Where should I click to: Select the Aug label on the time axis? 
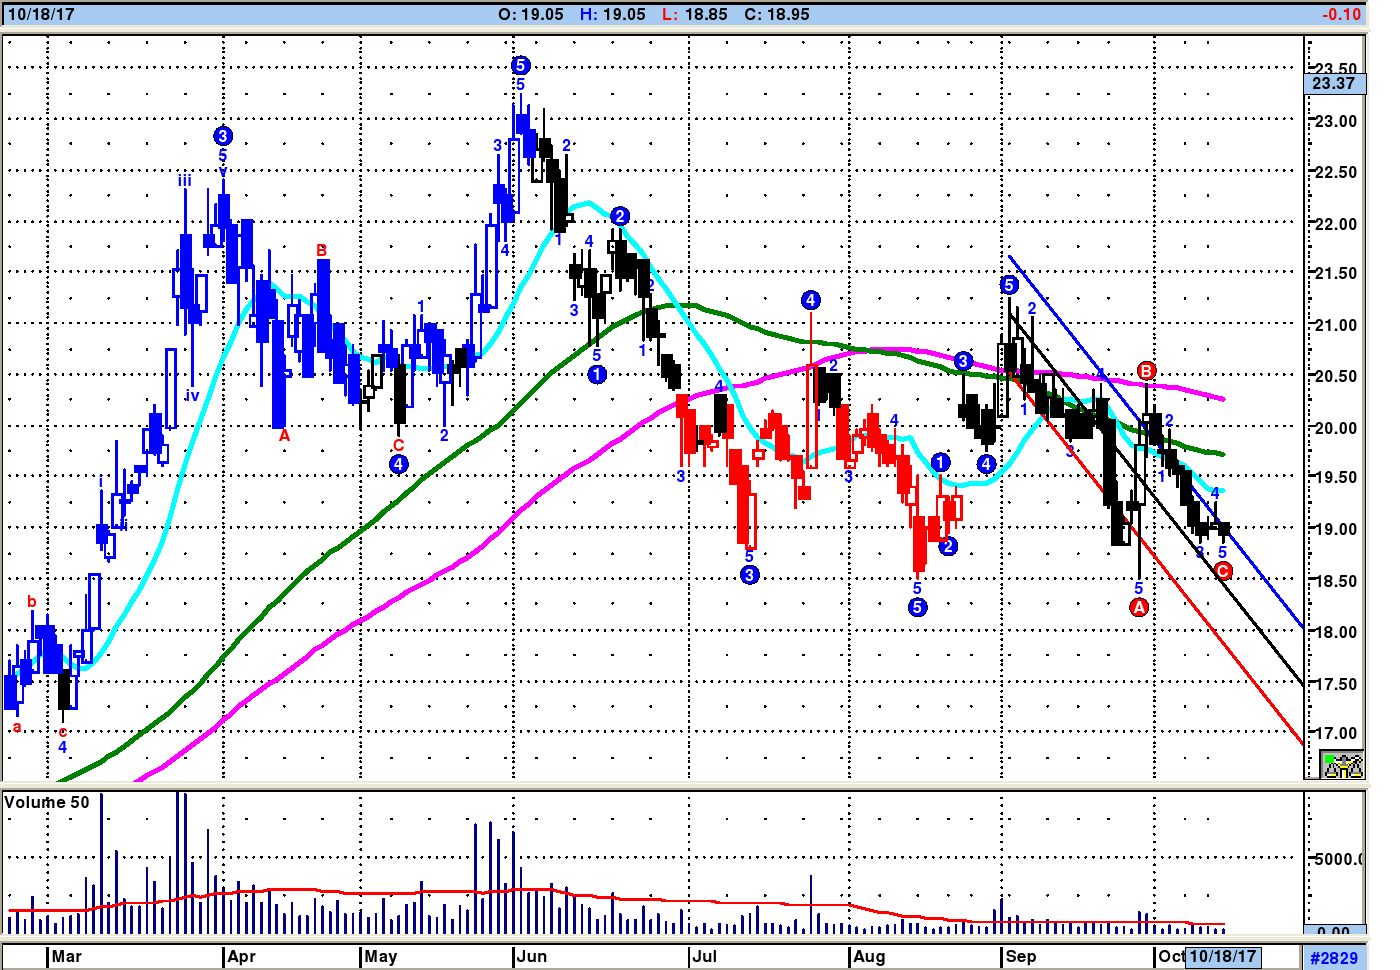point(870,956)
